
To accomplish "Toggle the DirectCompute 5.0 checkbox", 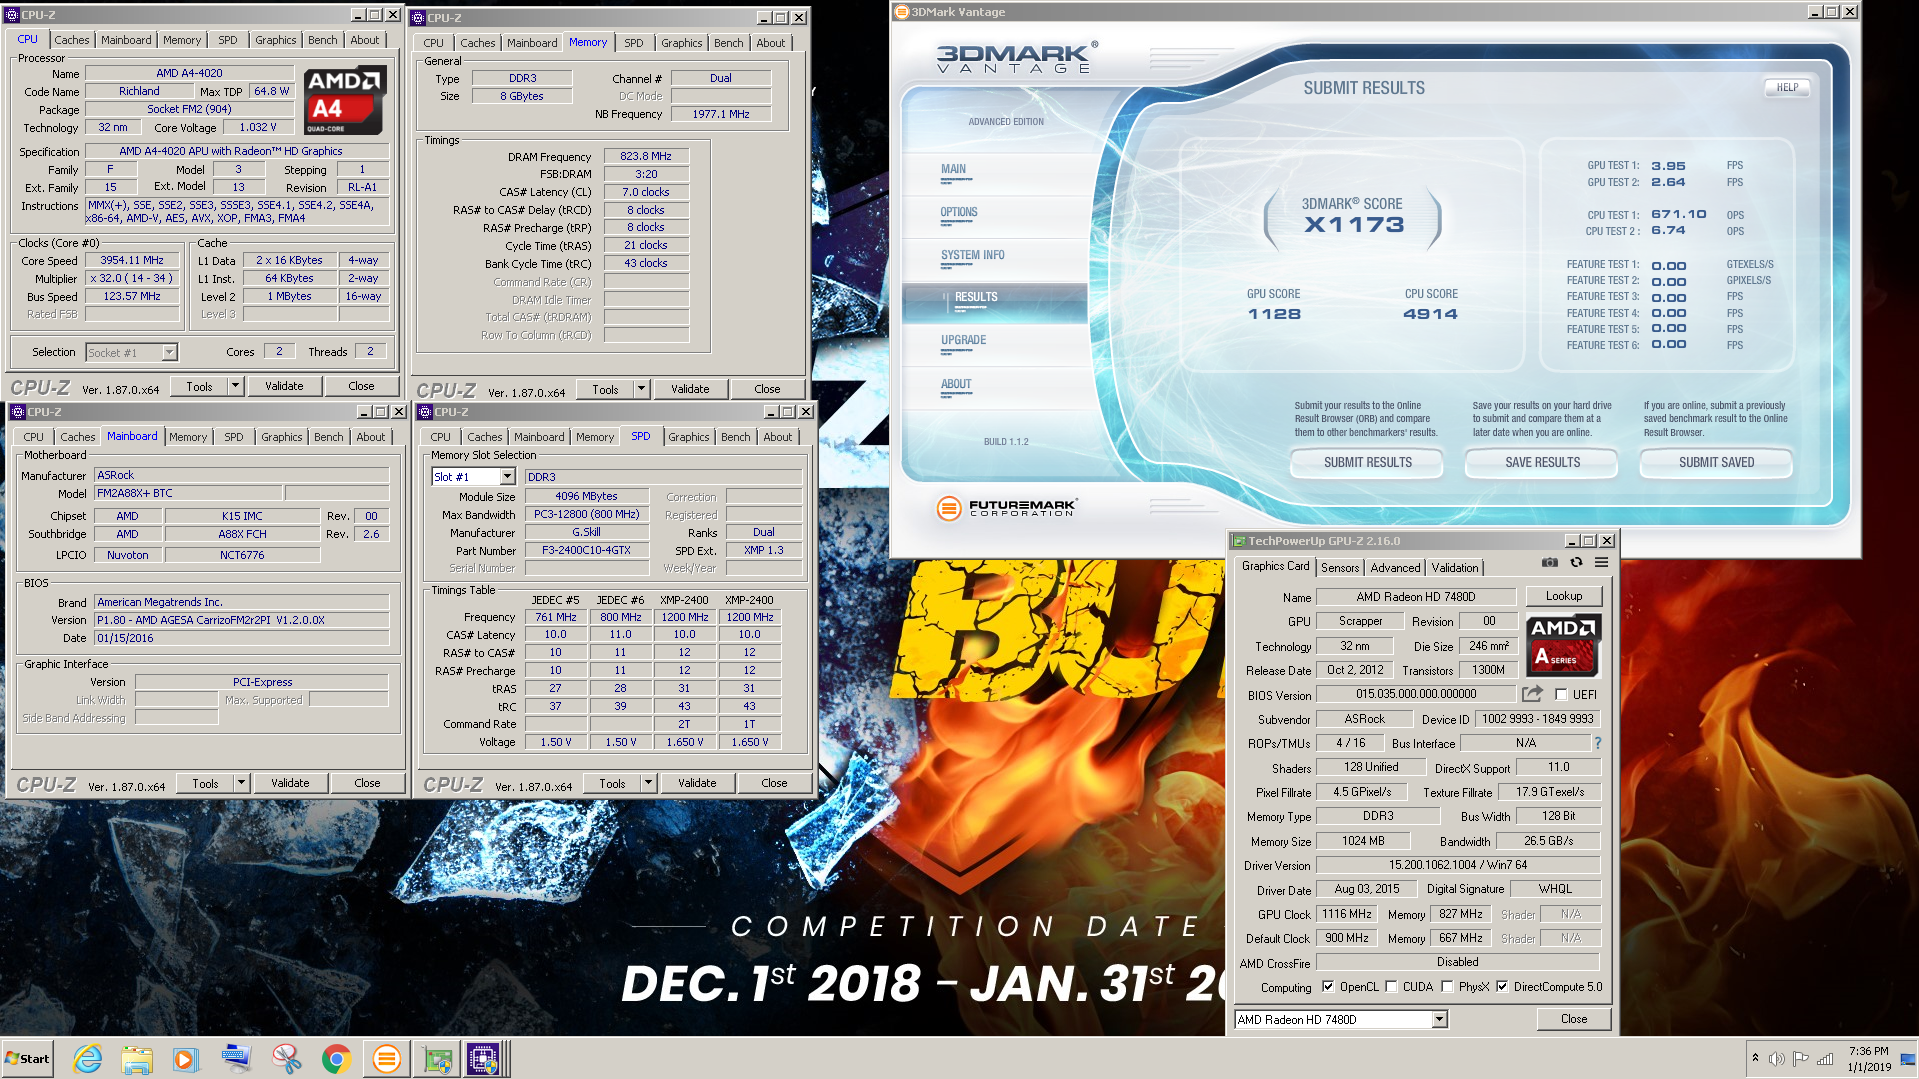I will pos(1502,987).
